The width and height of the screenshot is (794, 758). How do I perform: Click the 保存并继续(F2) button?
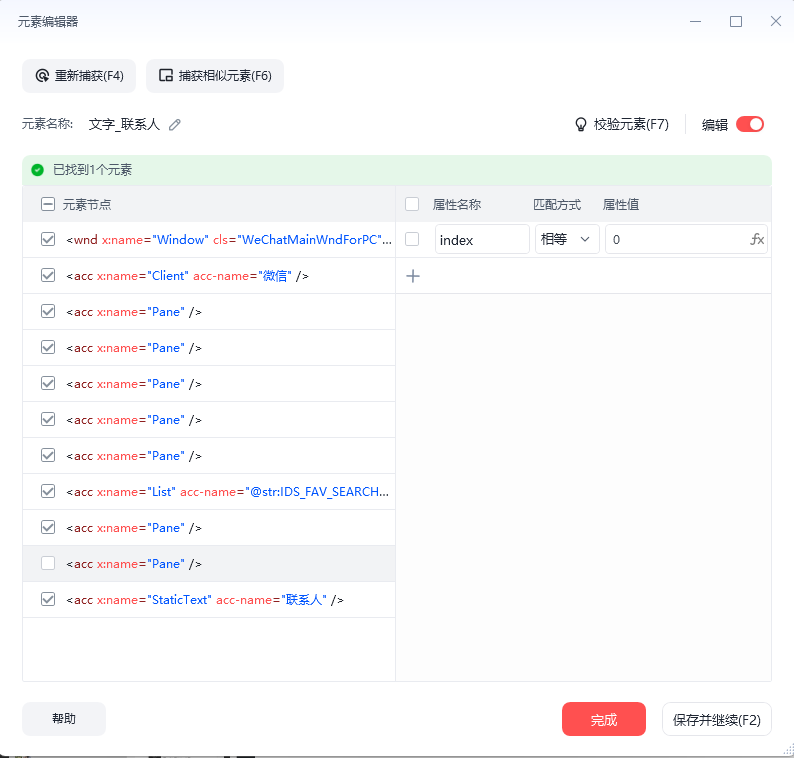(x=716, y=720)
